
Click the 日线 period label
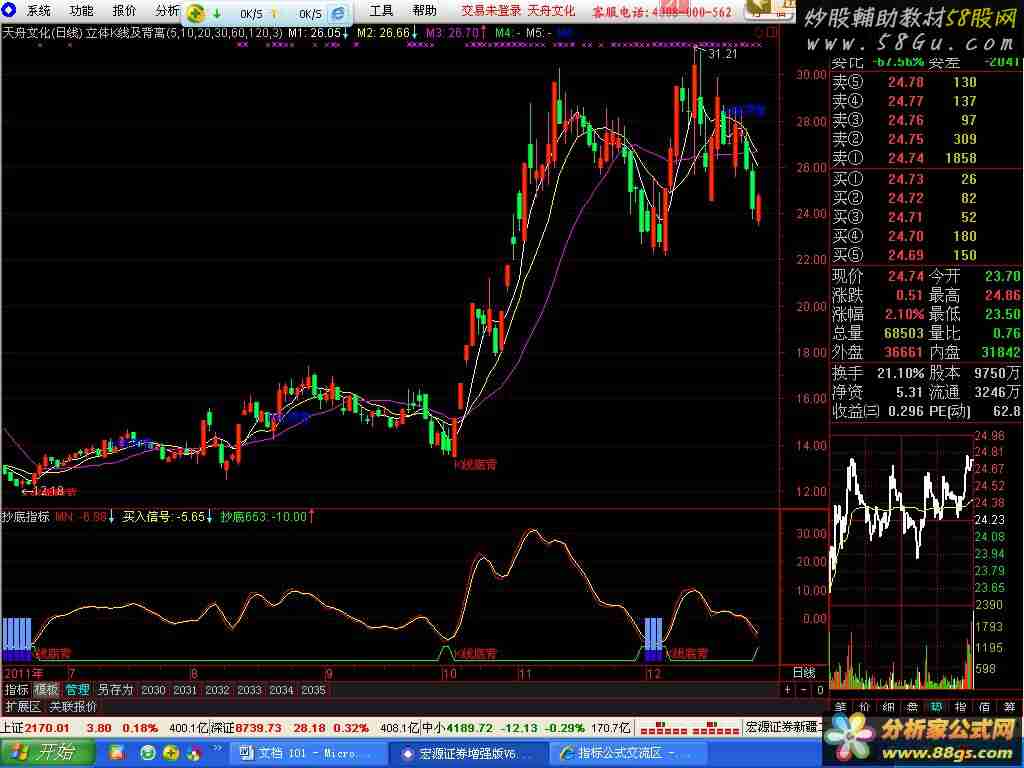tap(804, 673)
